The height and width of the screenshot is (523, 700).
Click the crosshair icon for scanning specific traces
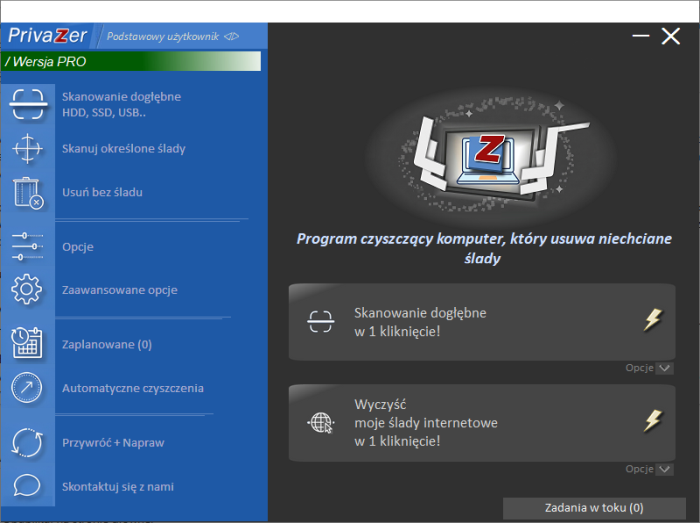(28, 148)
